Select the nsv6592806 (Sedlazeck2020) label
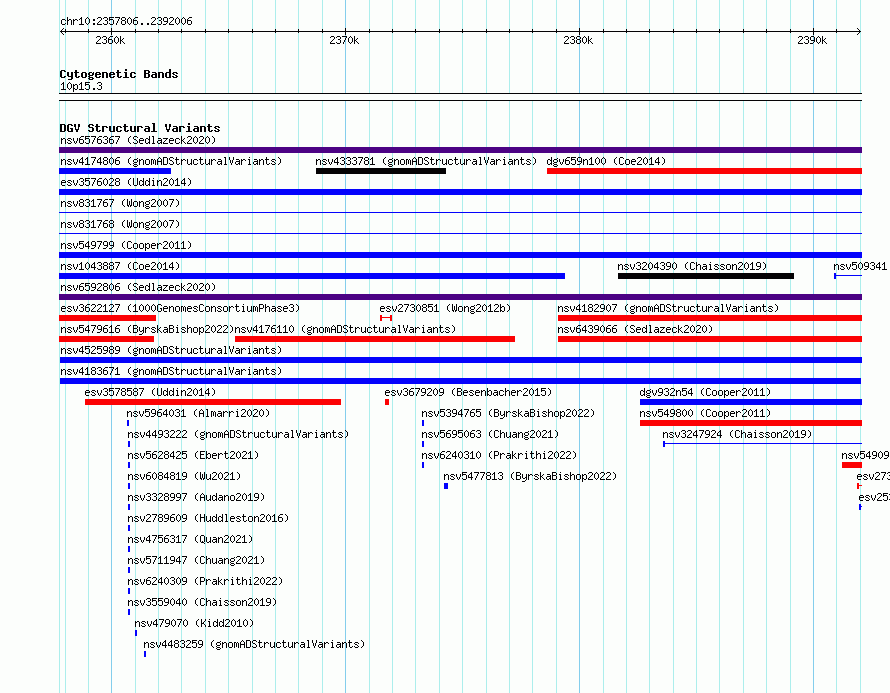This screenshot has height=693, width=890. pos(138,287)
